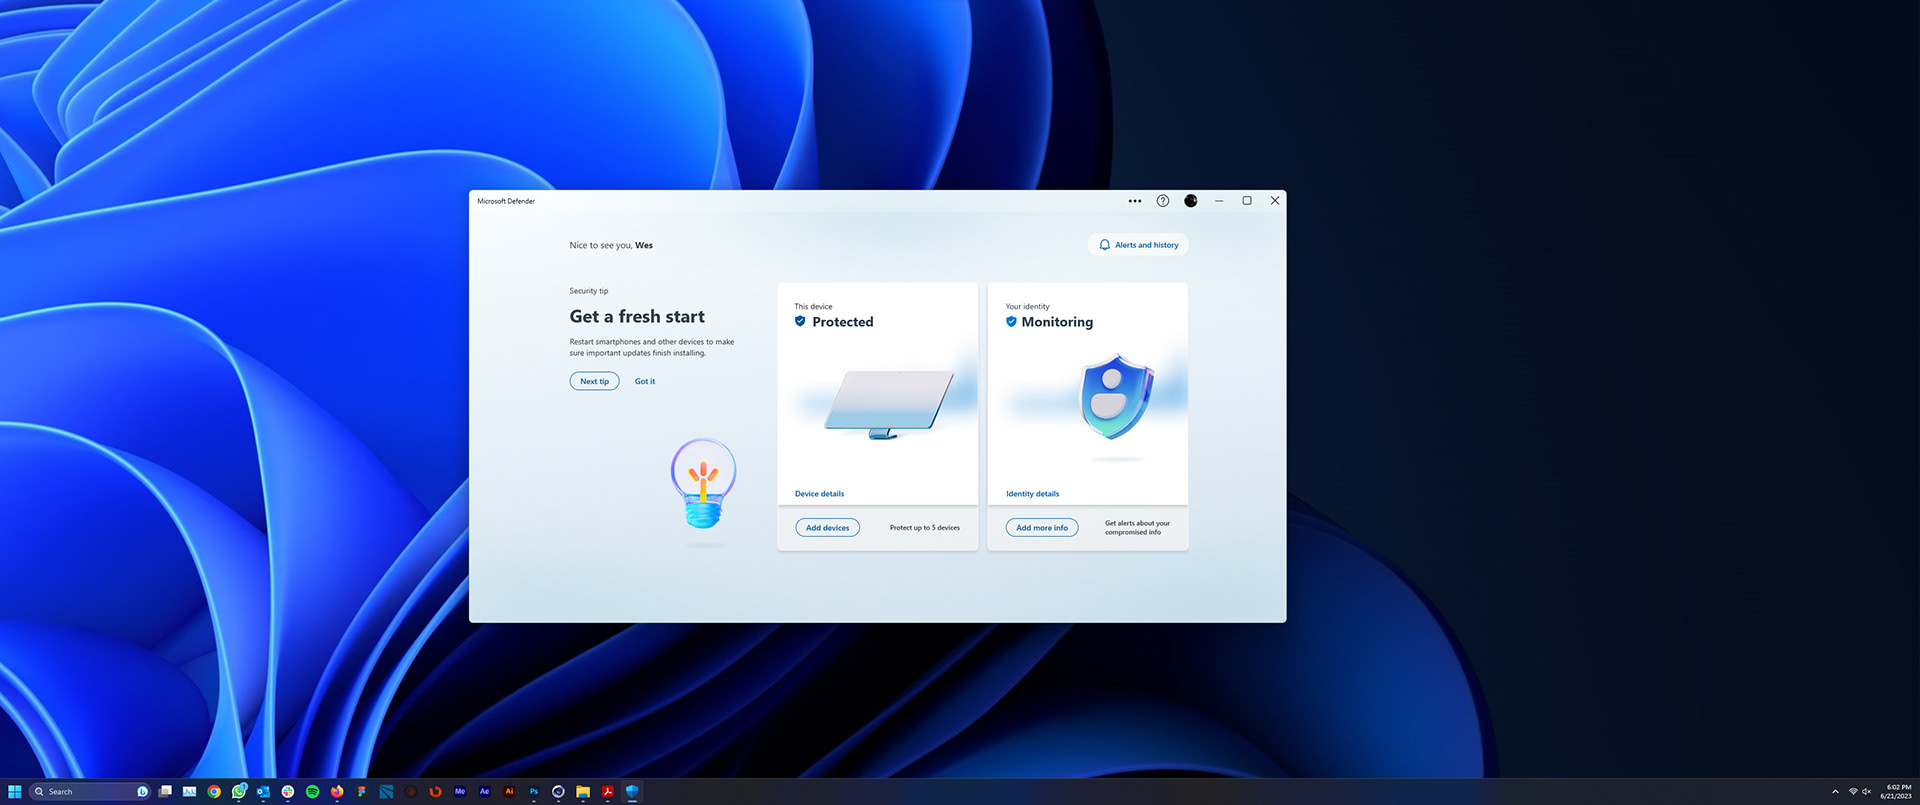Open Google Chrome from the taskbar
This screenshot has height=805, width=1920.
214,791
